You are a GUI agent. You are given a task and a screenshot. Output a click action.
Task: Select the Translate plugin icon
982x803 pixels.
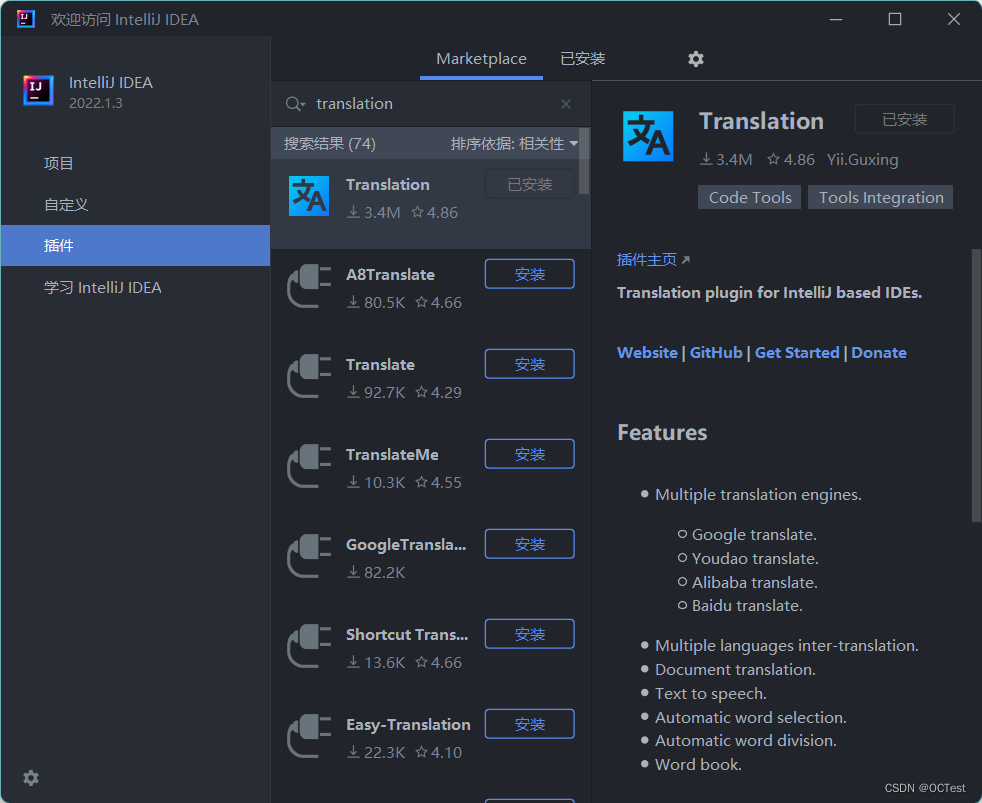pos(309,376)
